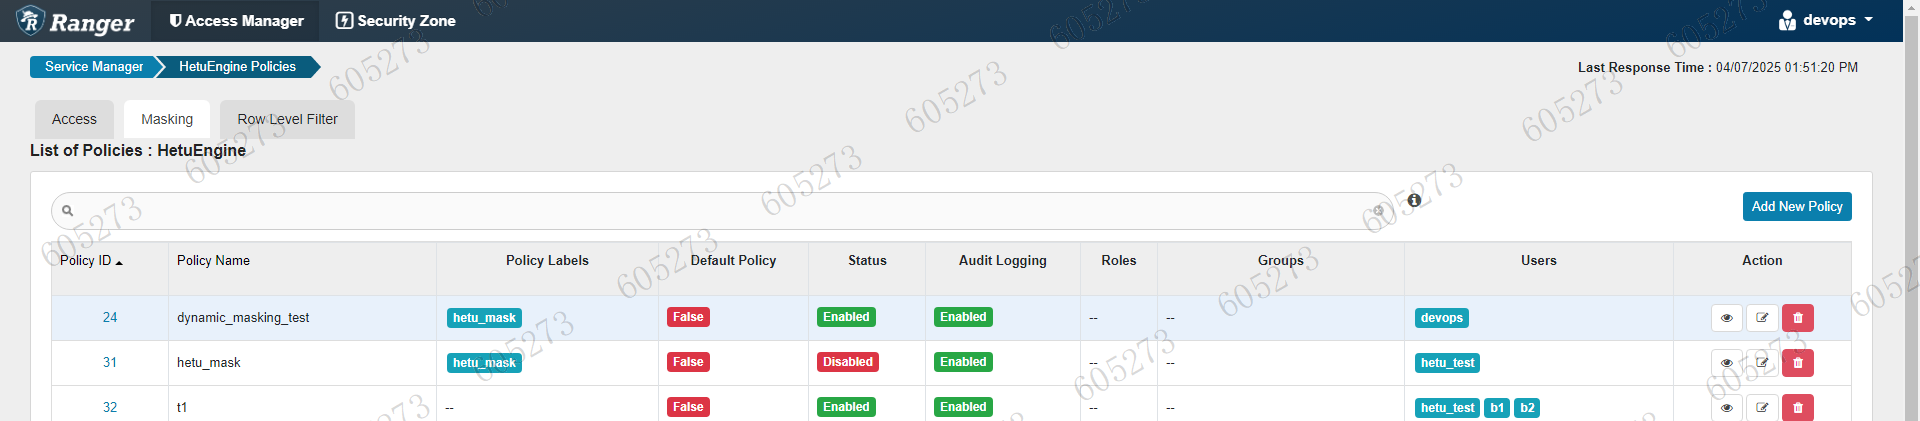Viewport: 1920px width, 421px height.
Task: Click hetu_test user tag in row 31
Action: [1447, 363]
